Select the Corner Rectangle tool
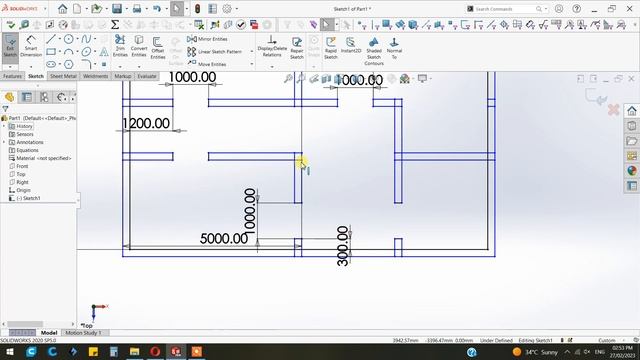The width and height of the screenshot is (640, 360). tap(51, 52)
